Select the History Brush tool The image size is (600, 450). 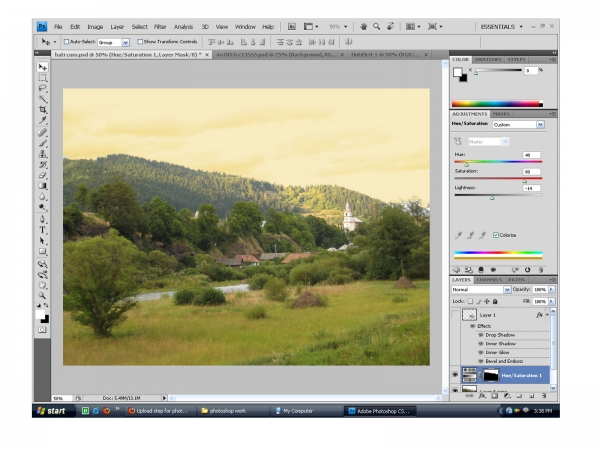click(42, 165)
